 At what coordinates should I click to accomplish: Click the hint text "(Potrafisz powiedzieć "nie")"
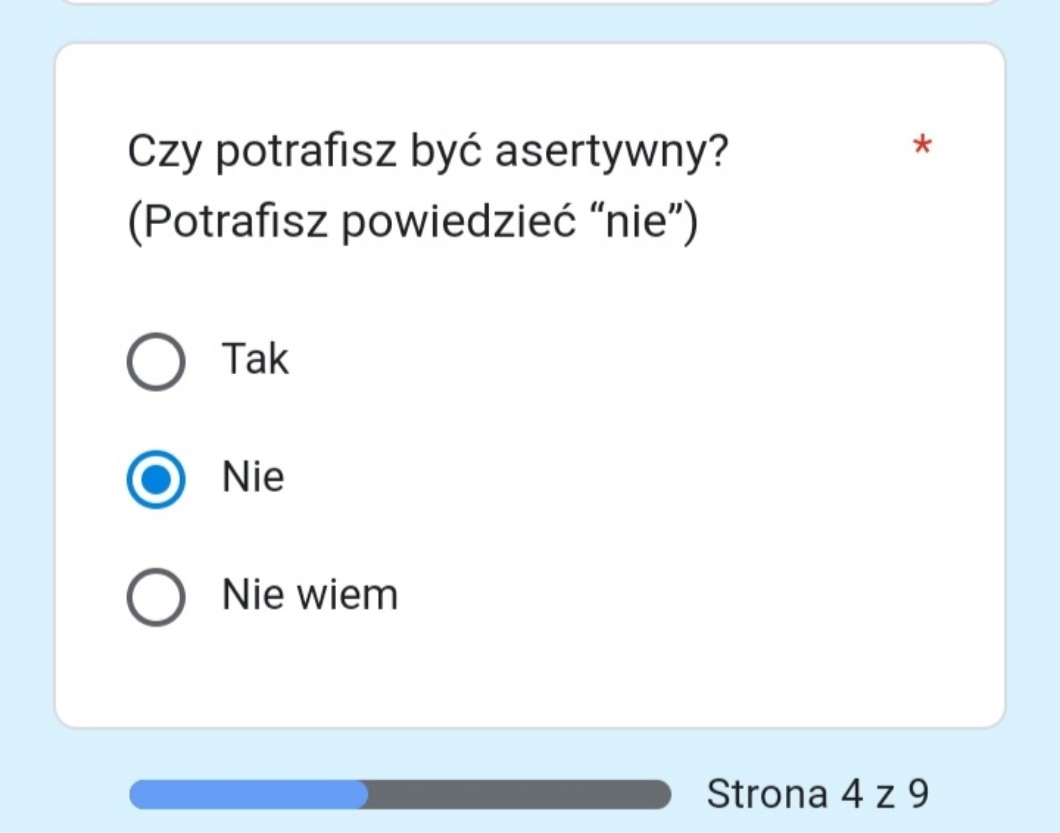pos(412,222)
